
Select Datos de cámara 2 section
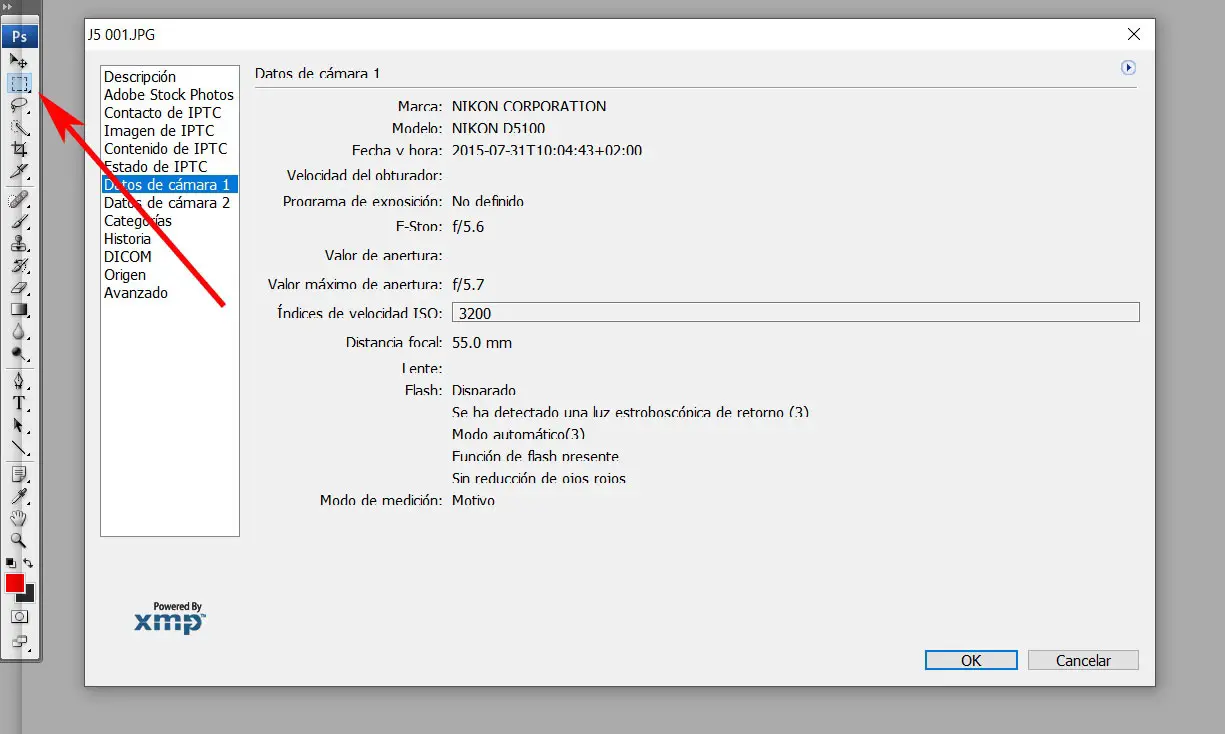(167, 203)
